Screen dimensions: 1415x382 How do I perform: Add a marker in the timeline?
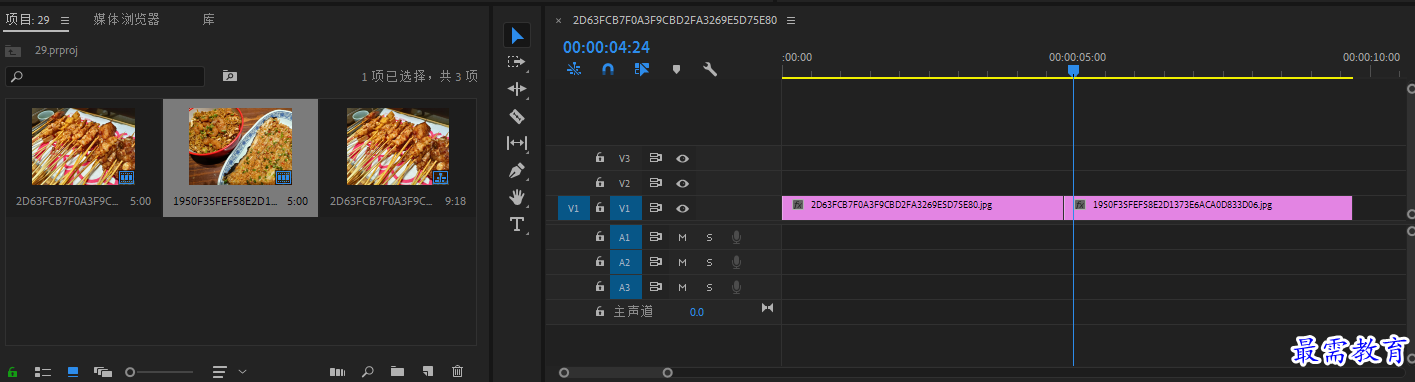point(676,69)
